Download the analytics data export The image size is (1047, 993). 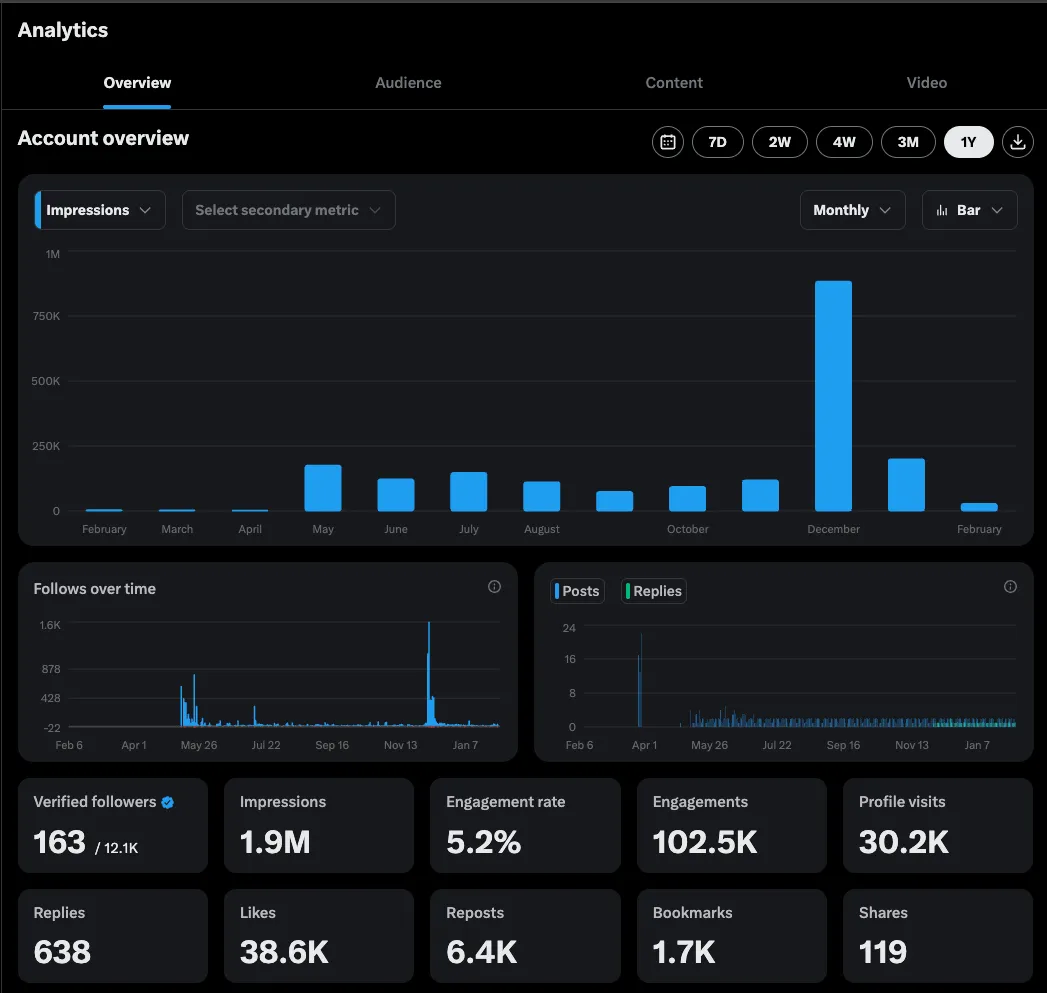1018,142
